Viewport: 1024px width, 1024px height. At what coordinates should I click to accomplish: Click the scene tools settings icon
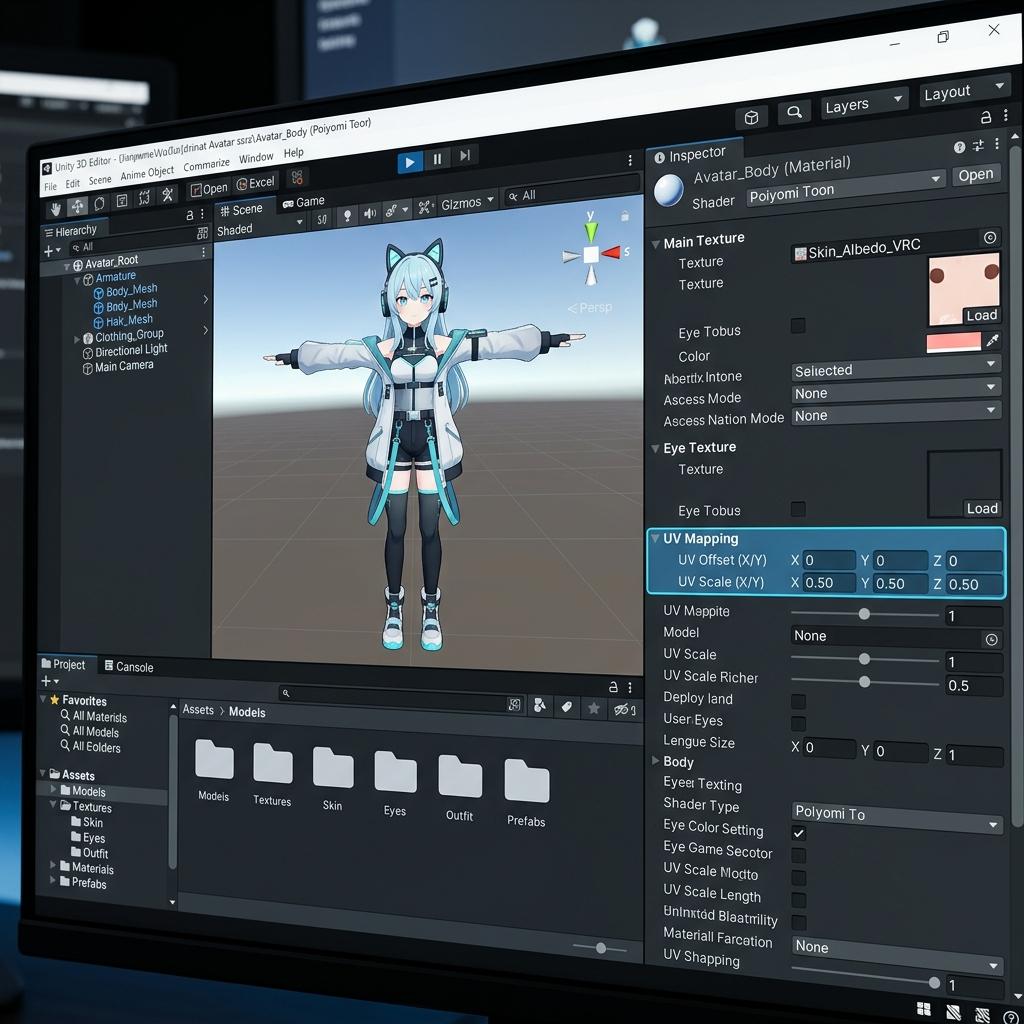[x=425, y=208]
